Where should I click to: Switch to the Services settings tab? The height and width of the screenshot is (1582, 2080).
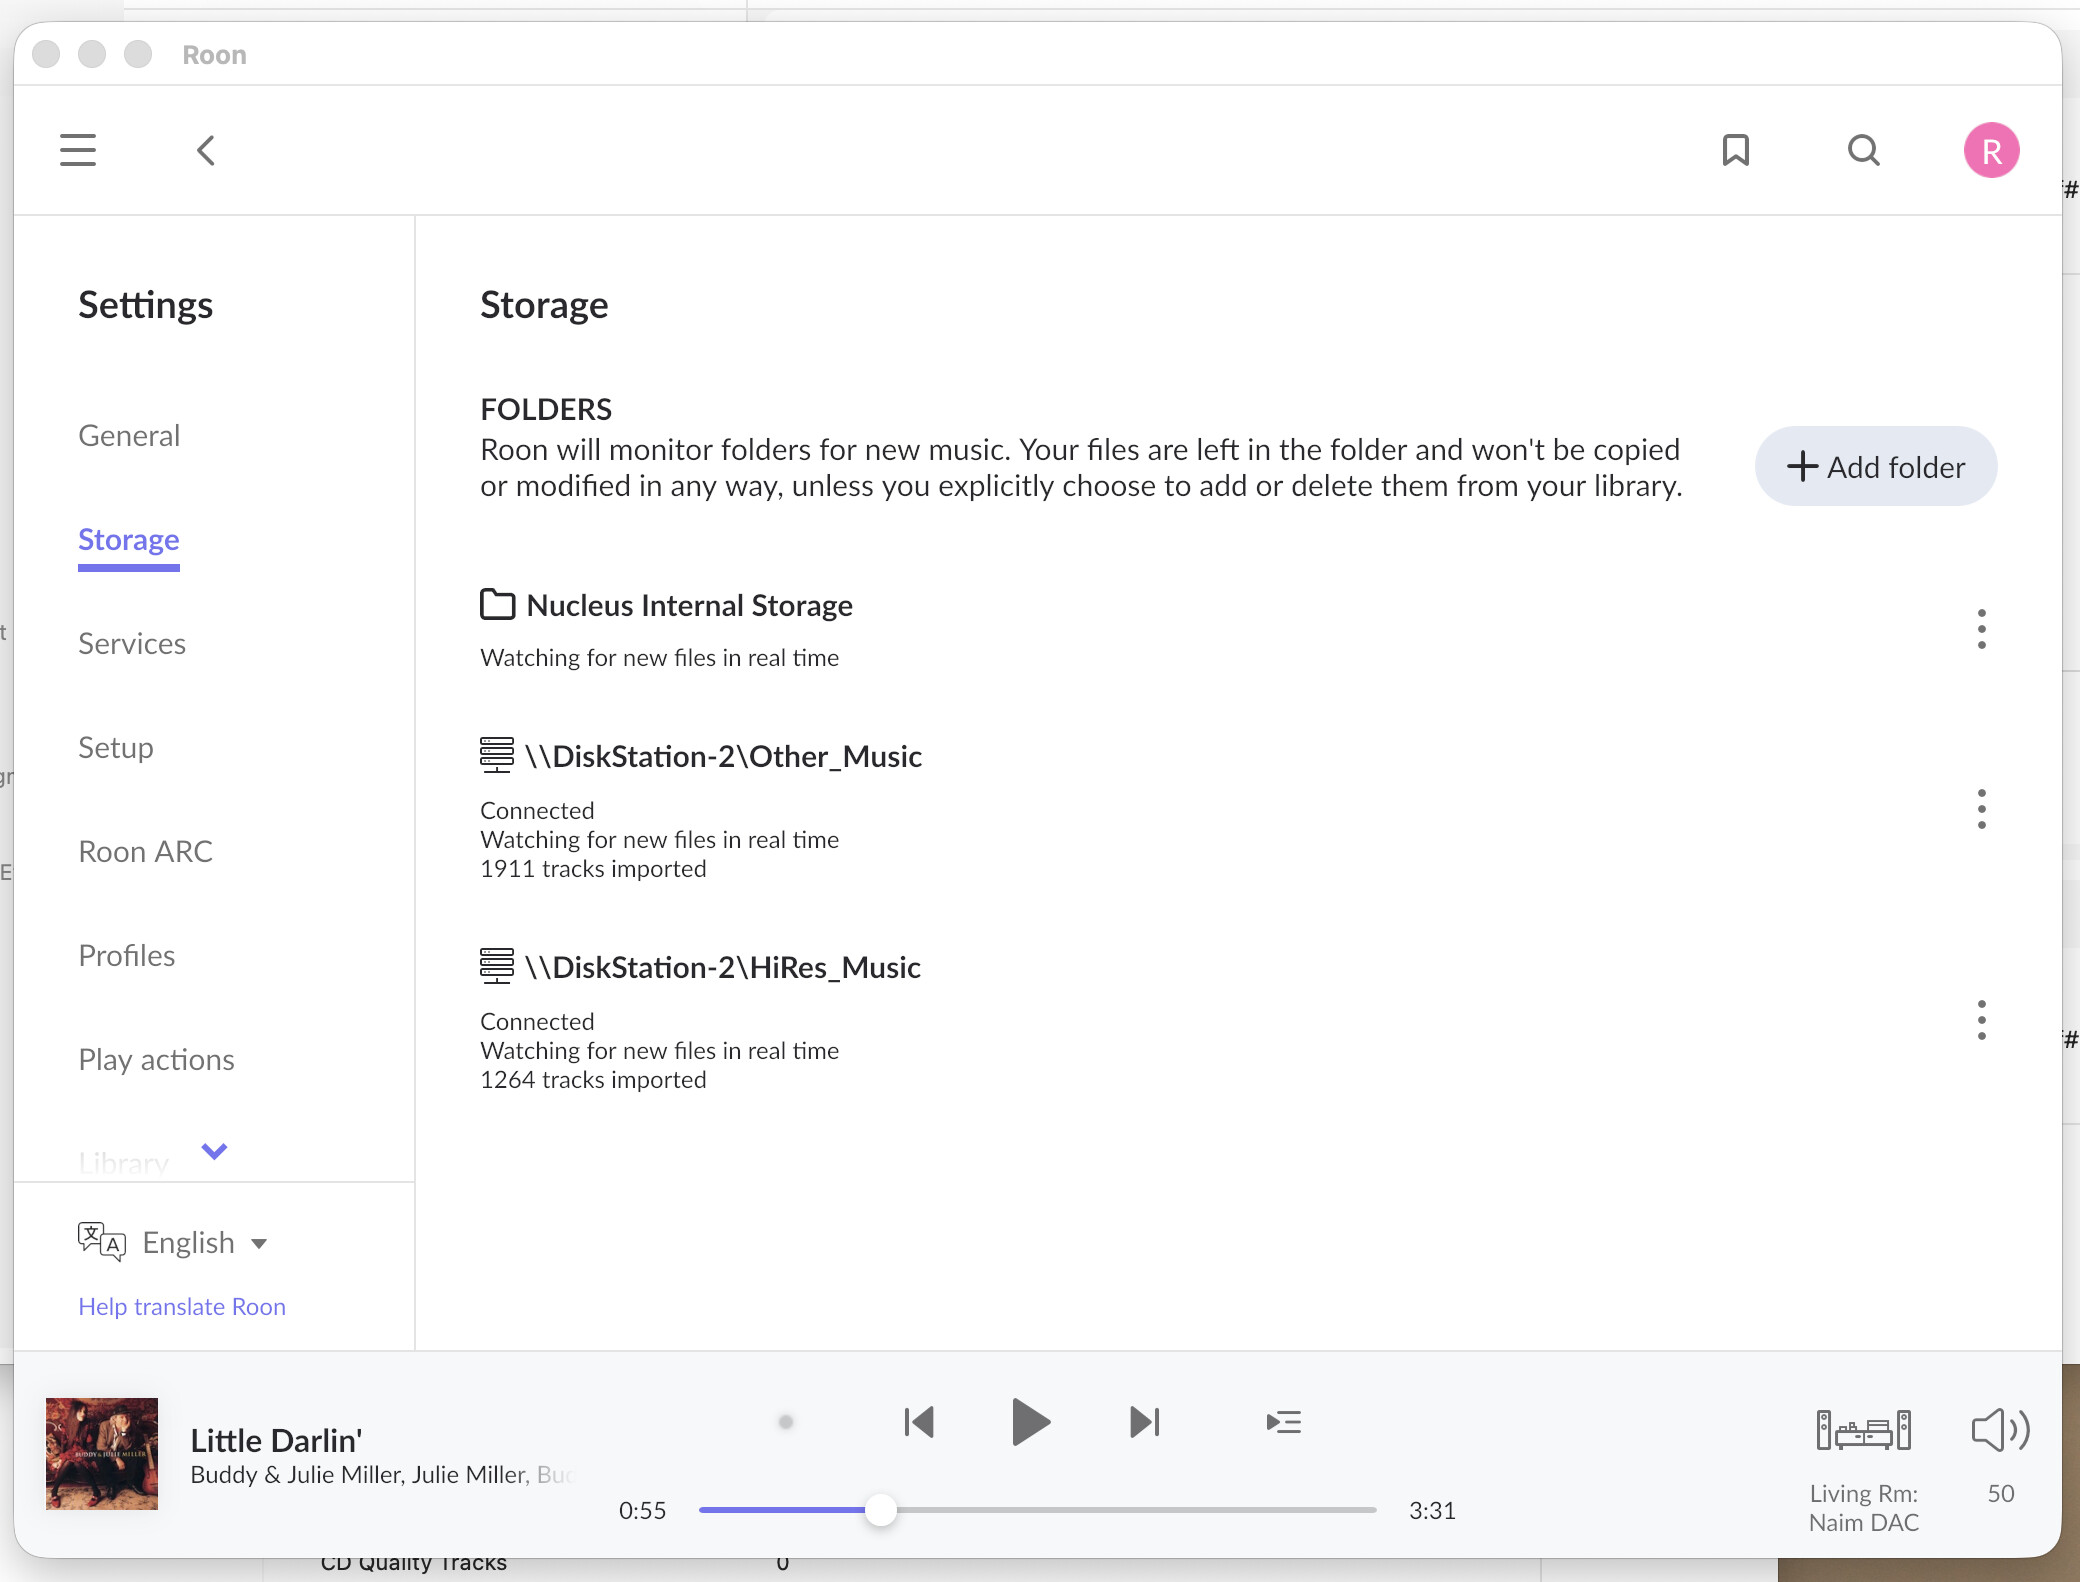point(132,644)
